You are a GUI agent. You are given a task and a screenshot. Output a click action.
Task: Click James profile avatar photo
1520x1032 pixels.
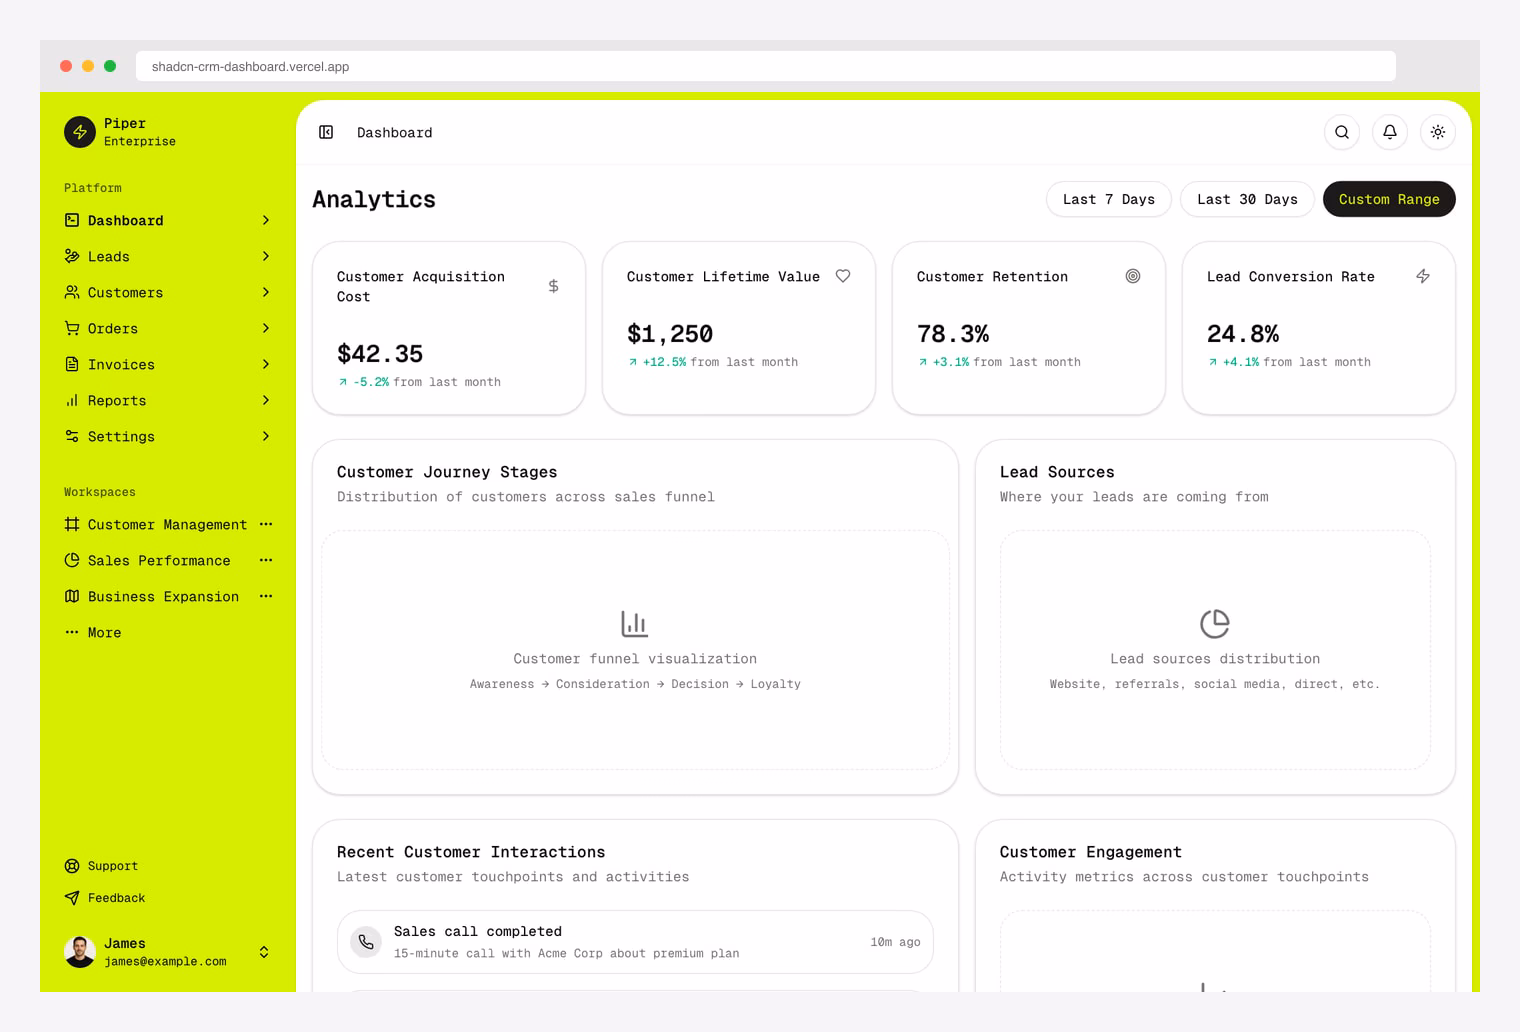(x=80, y=952)
